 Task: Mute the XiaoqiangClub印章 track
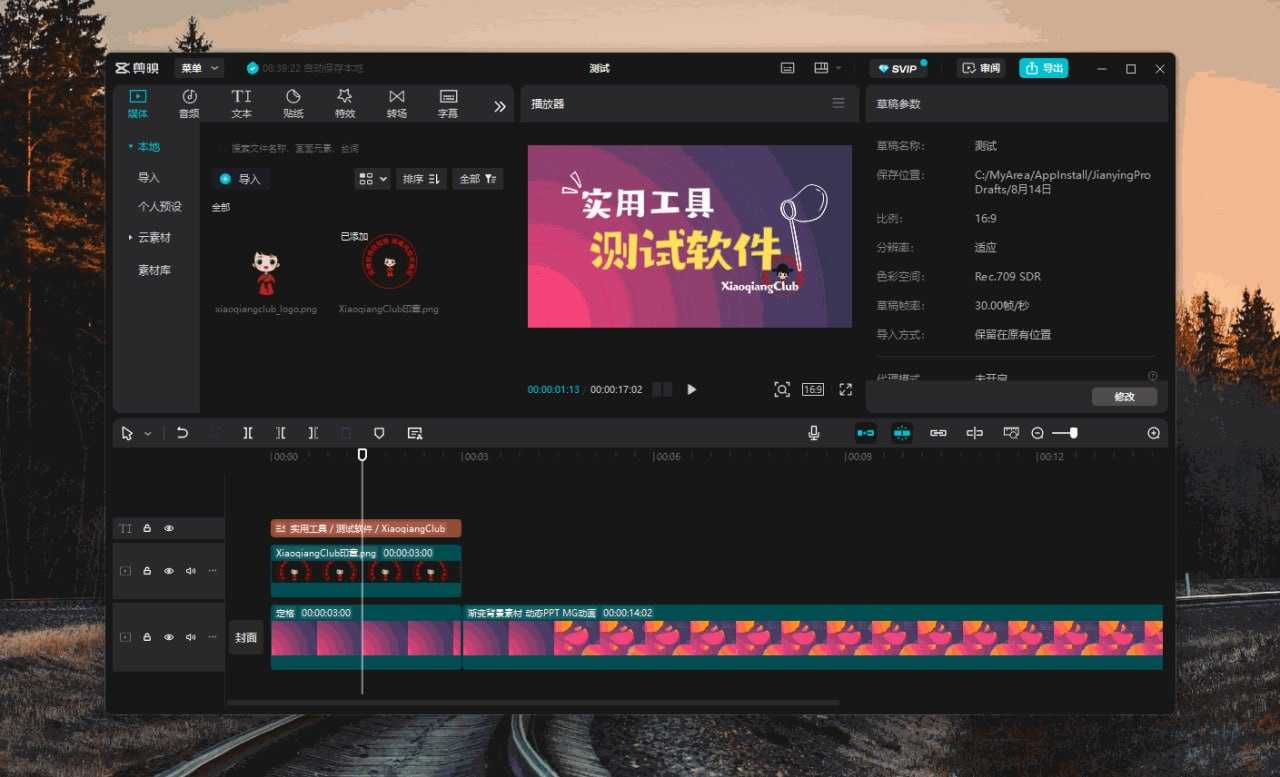[190, 571]
